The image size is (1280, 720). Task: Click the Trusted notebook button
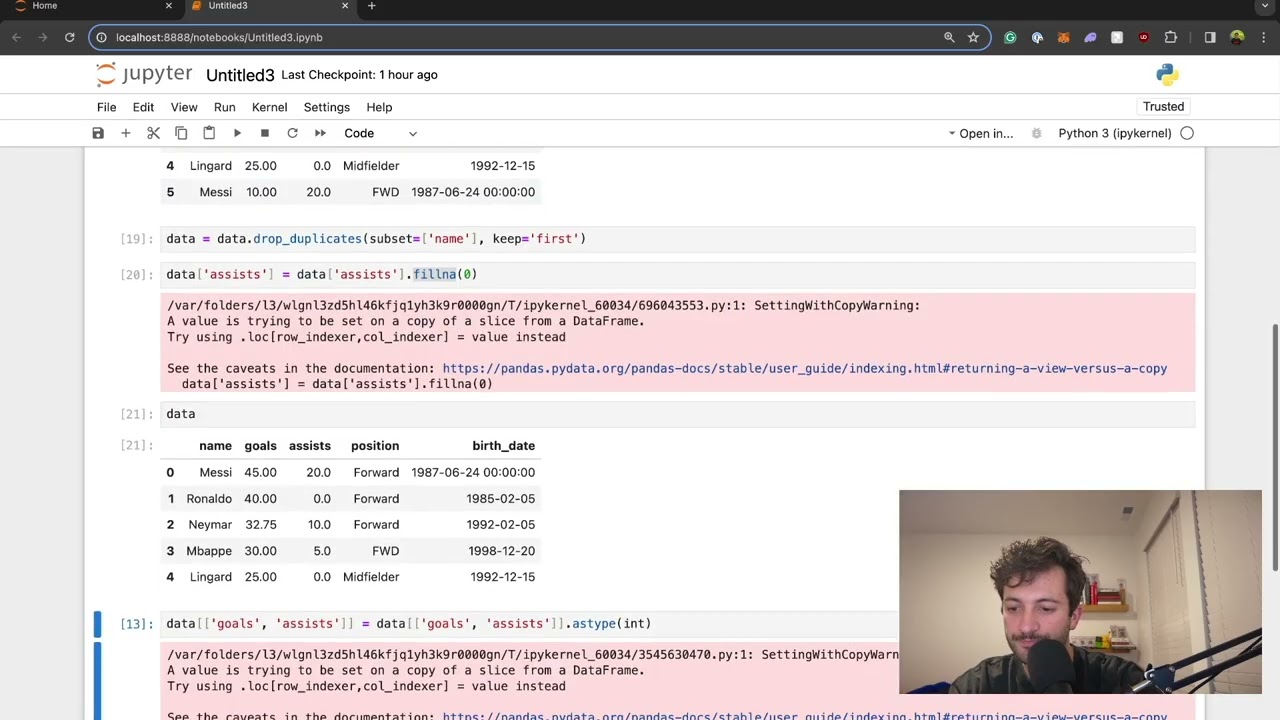pyautogui.click(x=1163, y=107)
